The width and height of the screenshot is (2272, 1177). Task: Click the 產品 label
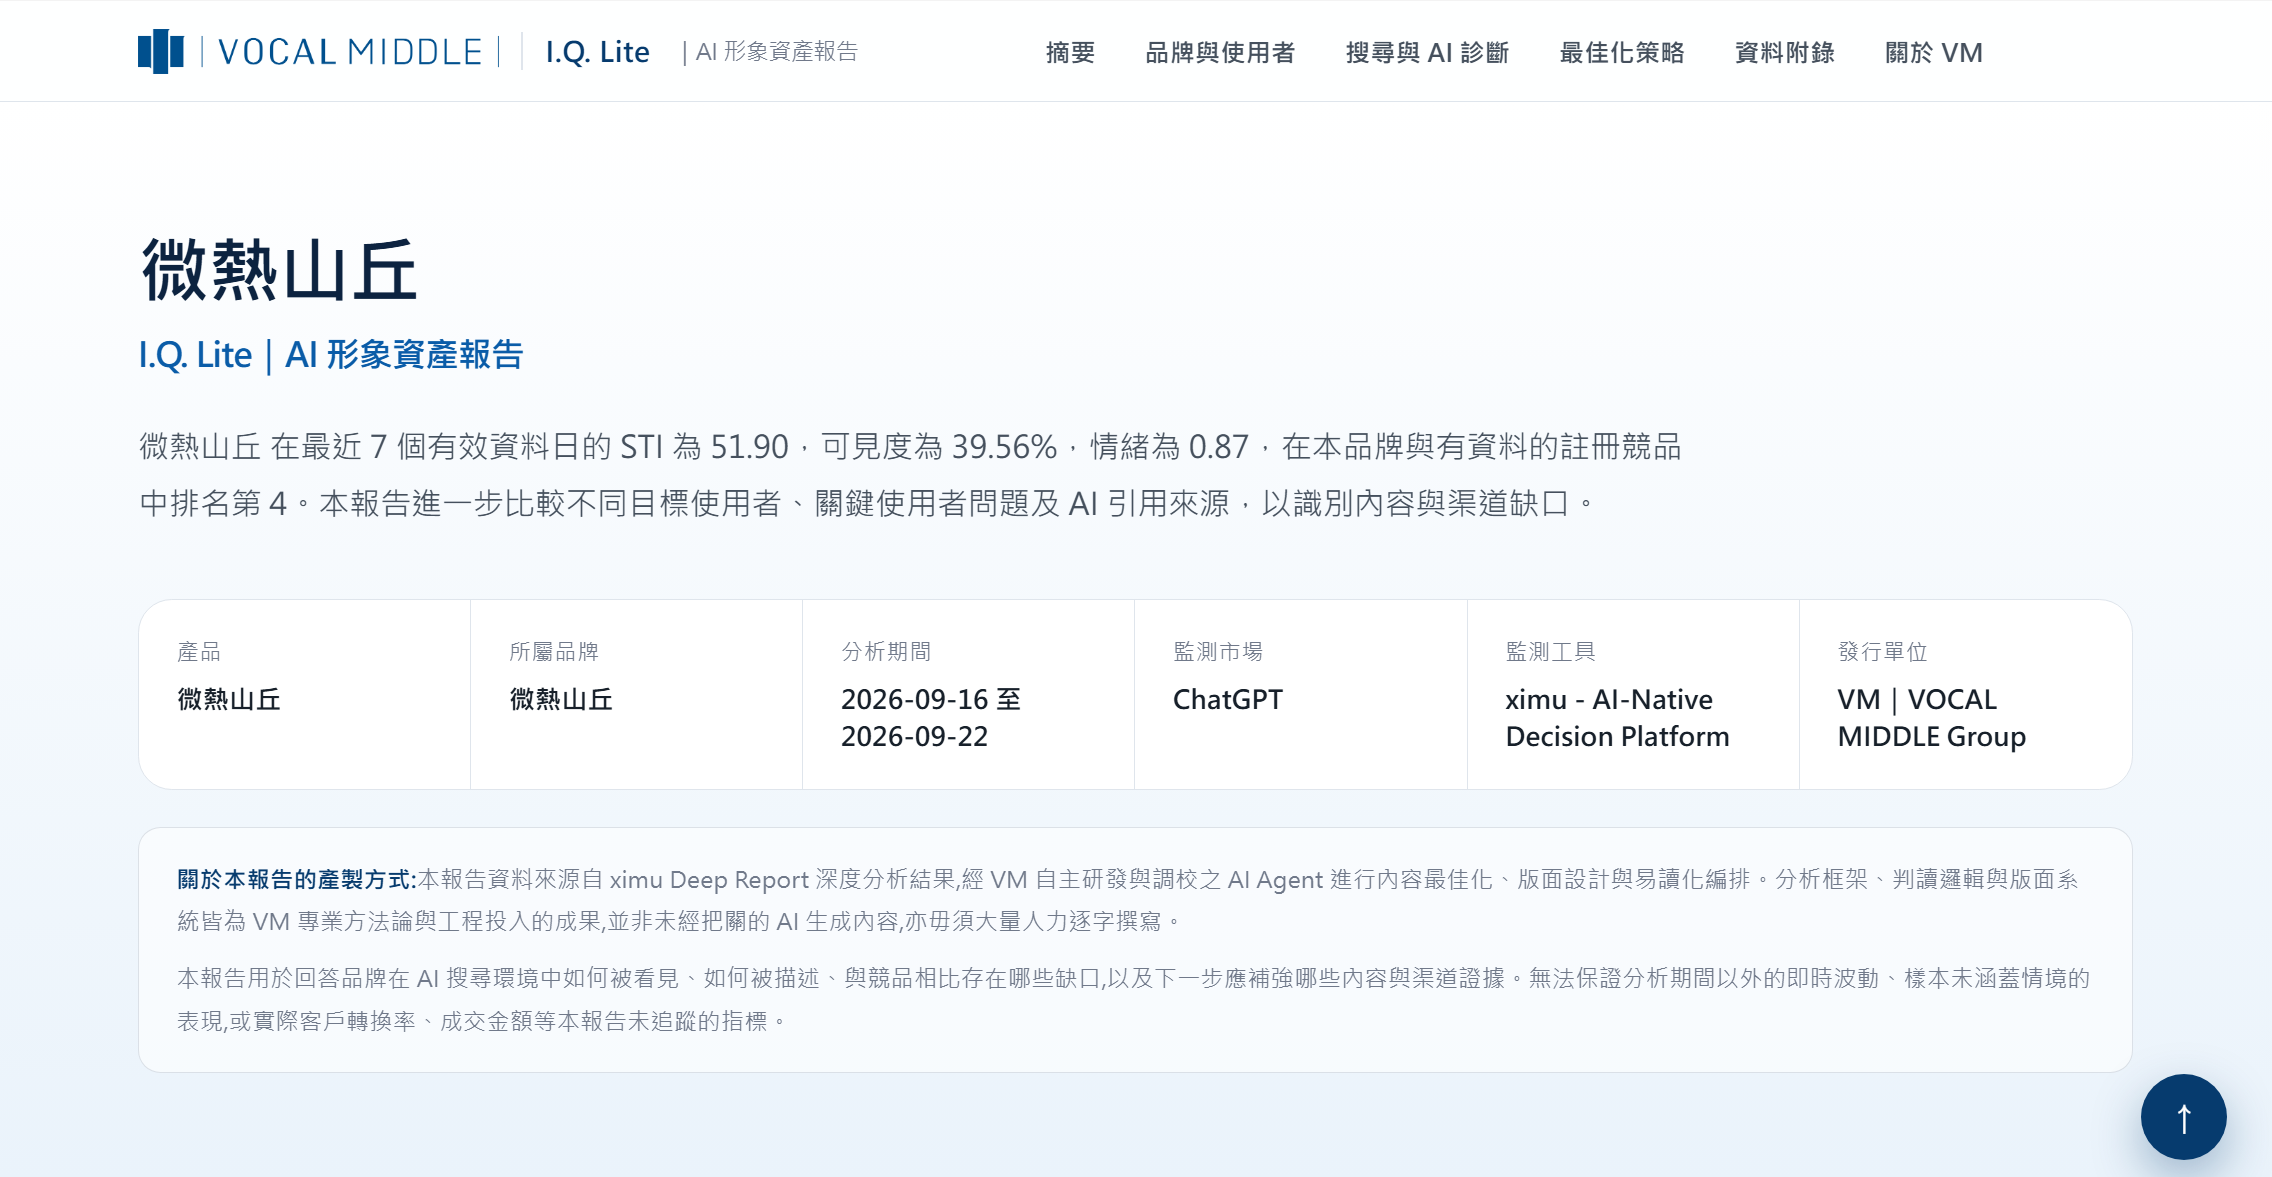click(199, 652)
